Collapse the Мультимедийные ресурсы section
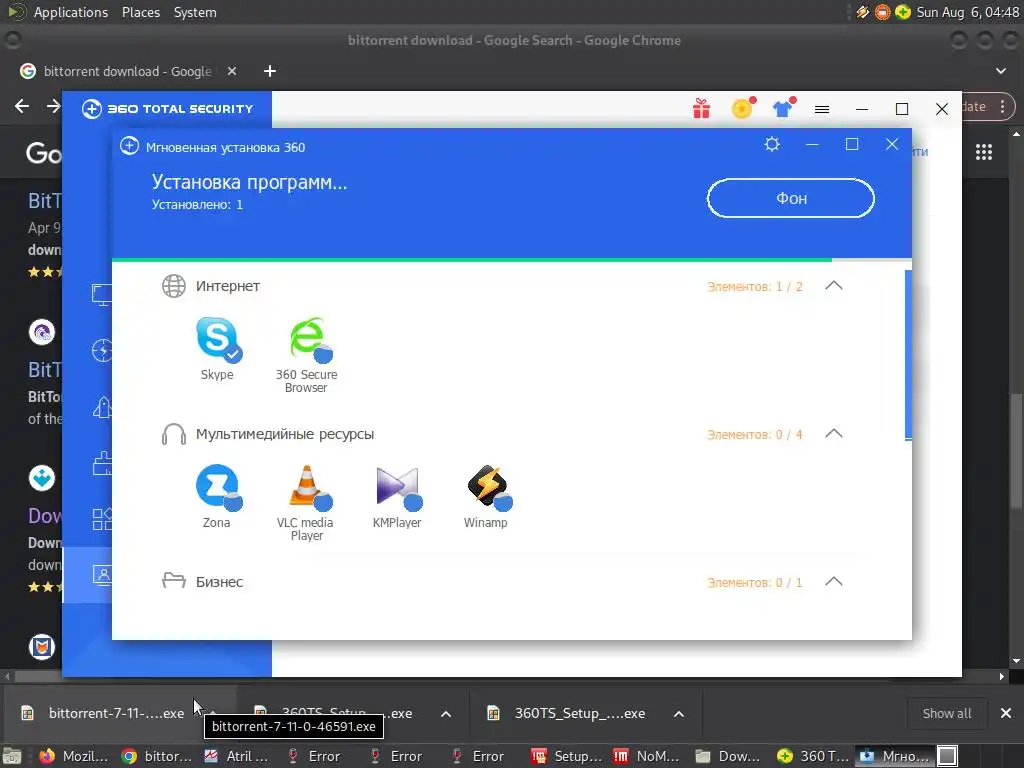 (834, 434)
